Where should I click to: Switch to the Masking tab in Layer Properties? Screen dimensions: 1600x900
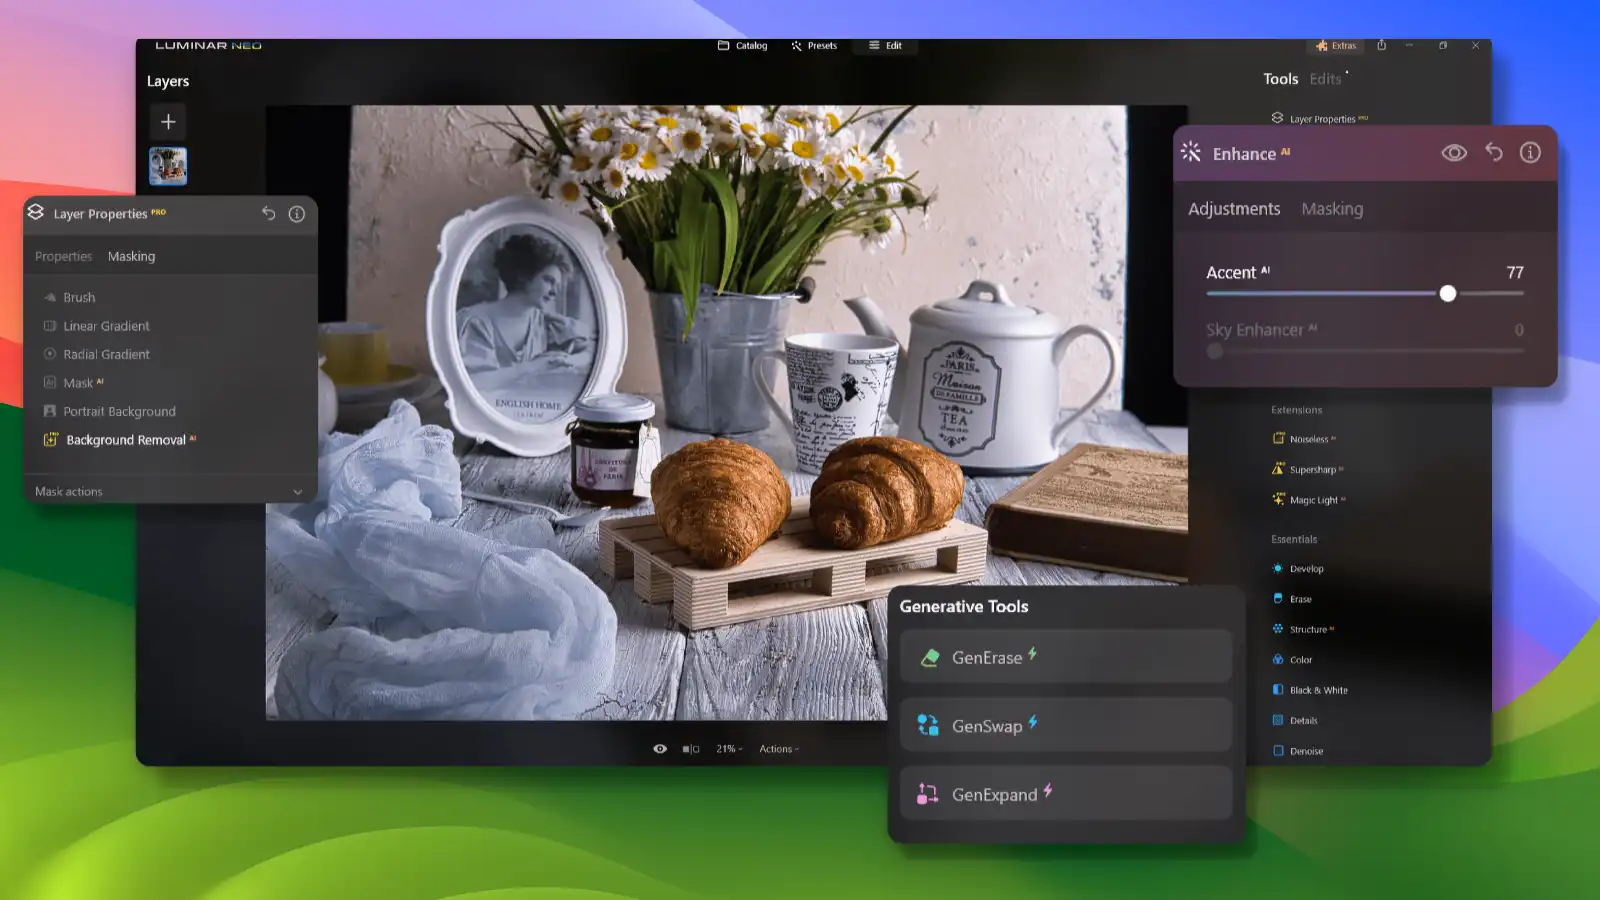click(131, 256)
